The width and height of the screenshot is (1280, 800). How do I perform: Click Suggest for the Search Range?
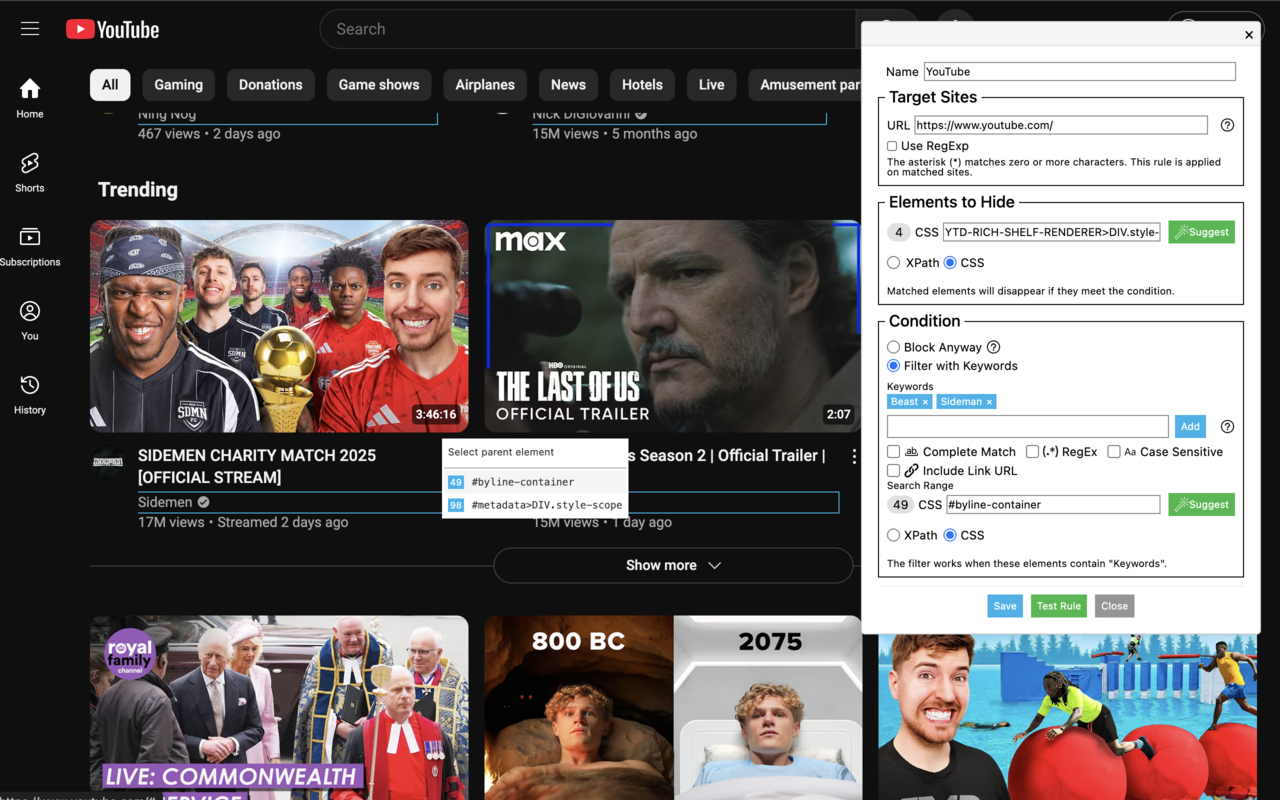pos(1202,504)
